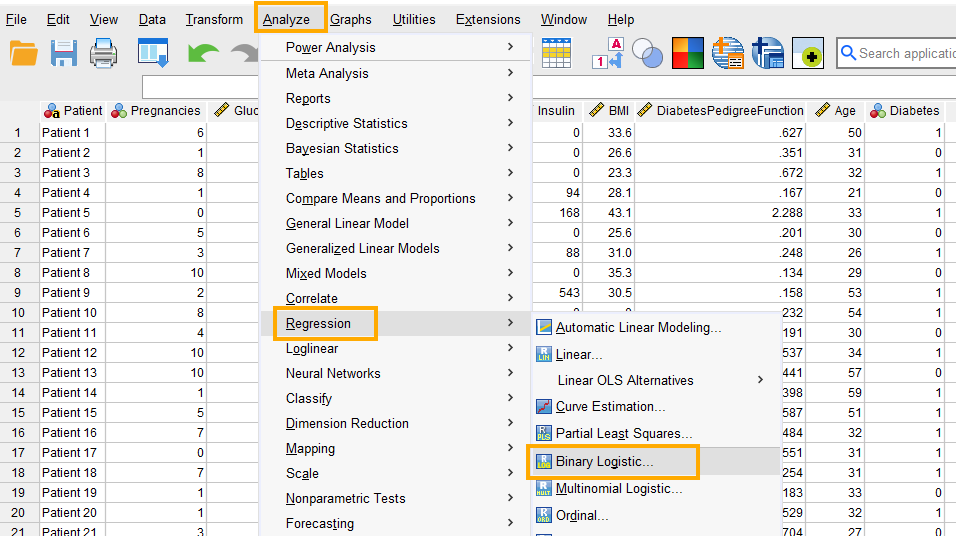
Task: Click the globe with blue table toolbar icon
Action: click(x=768, y=53)
